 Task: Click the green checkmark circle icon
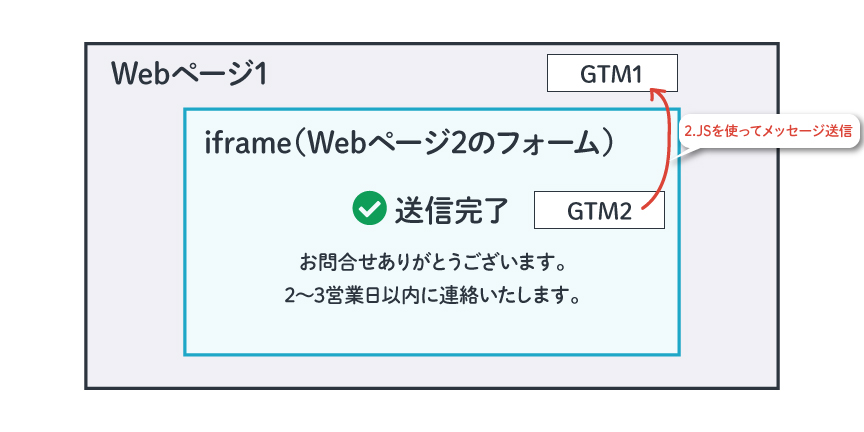point(369,208)
